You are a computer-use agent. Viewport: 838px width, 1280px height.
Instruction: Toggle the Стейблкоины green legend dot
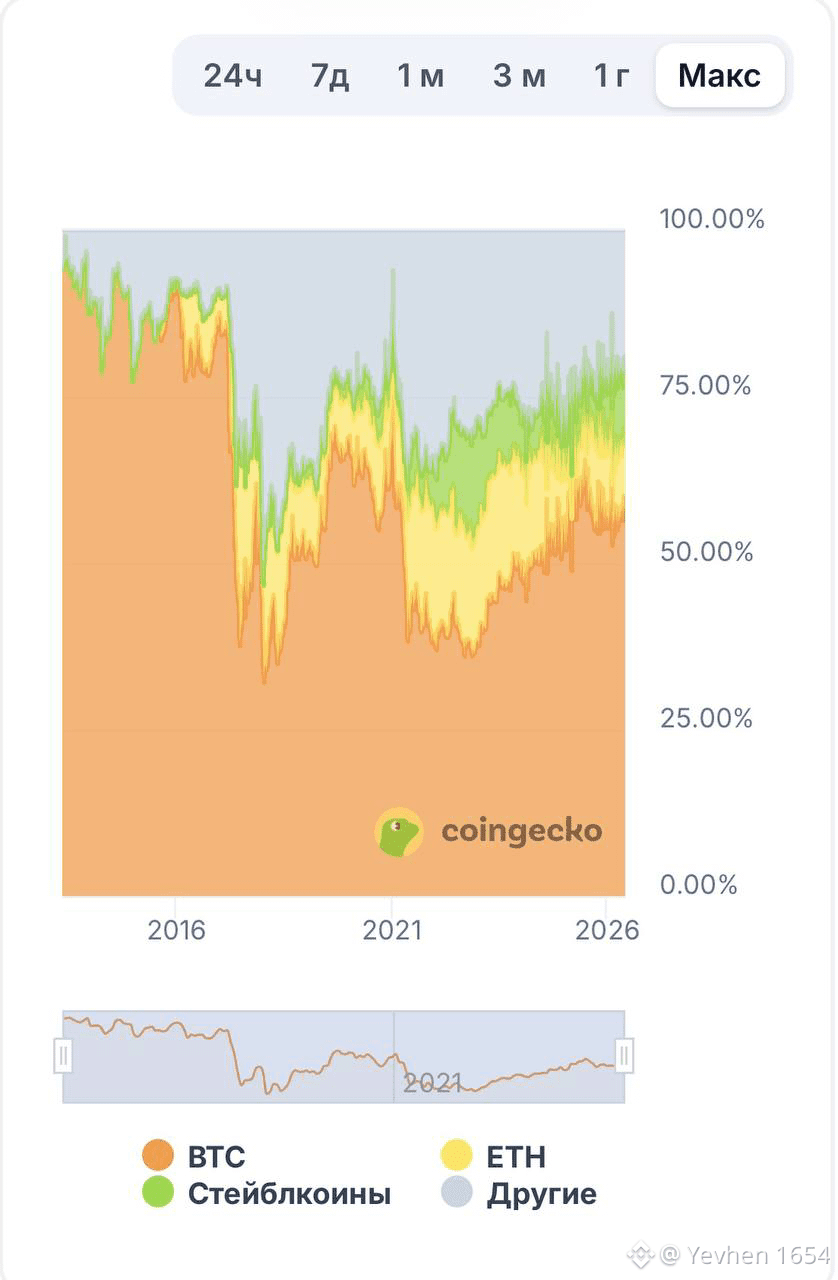[158, 1192]
